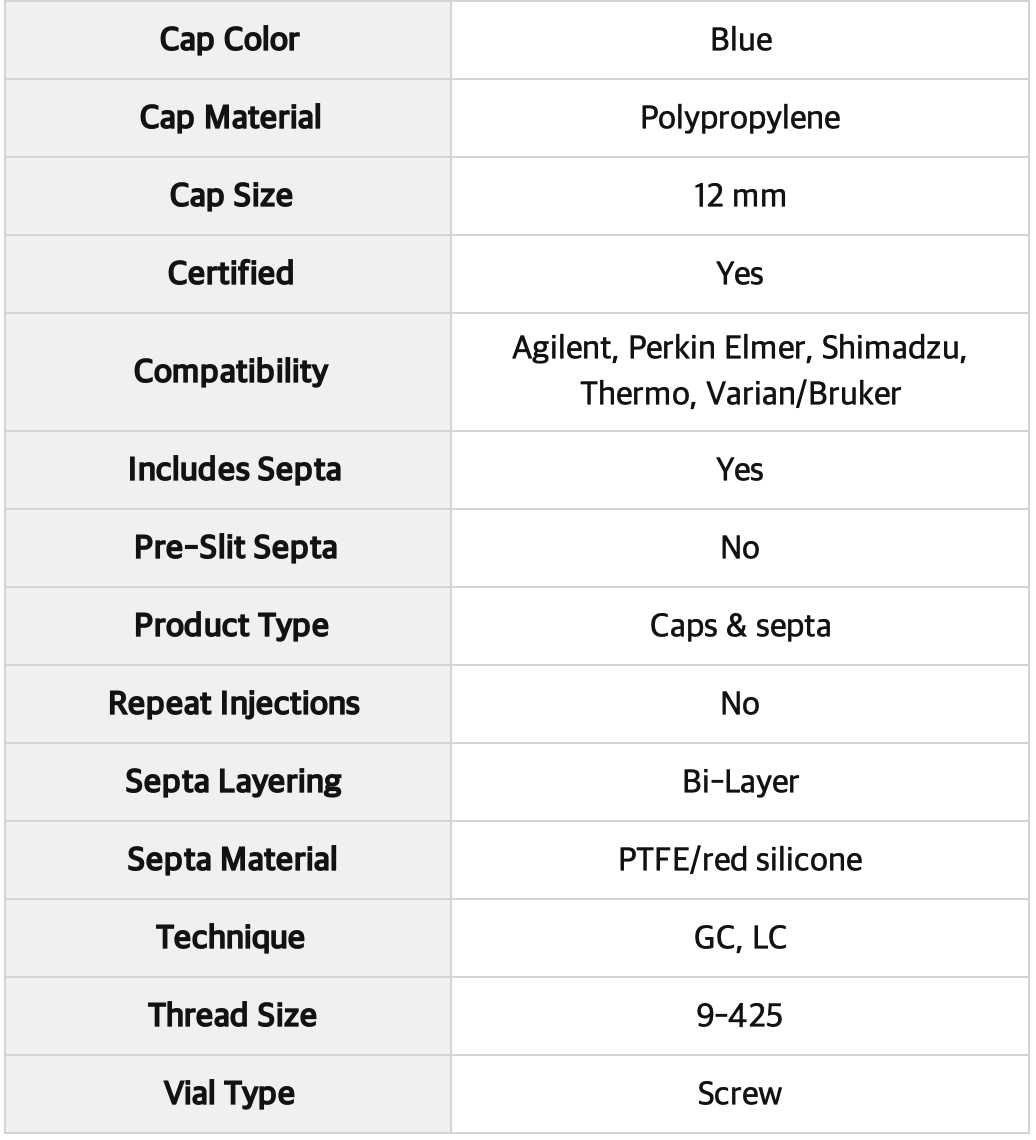The height and width of the screenshot is (1140, 1036).
Task: Select the Screw vial type value
Action: [x=740, y=1093]
